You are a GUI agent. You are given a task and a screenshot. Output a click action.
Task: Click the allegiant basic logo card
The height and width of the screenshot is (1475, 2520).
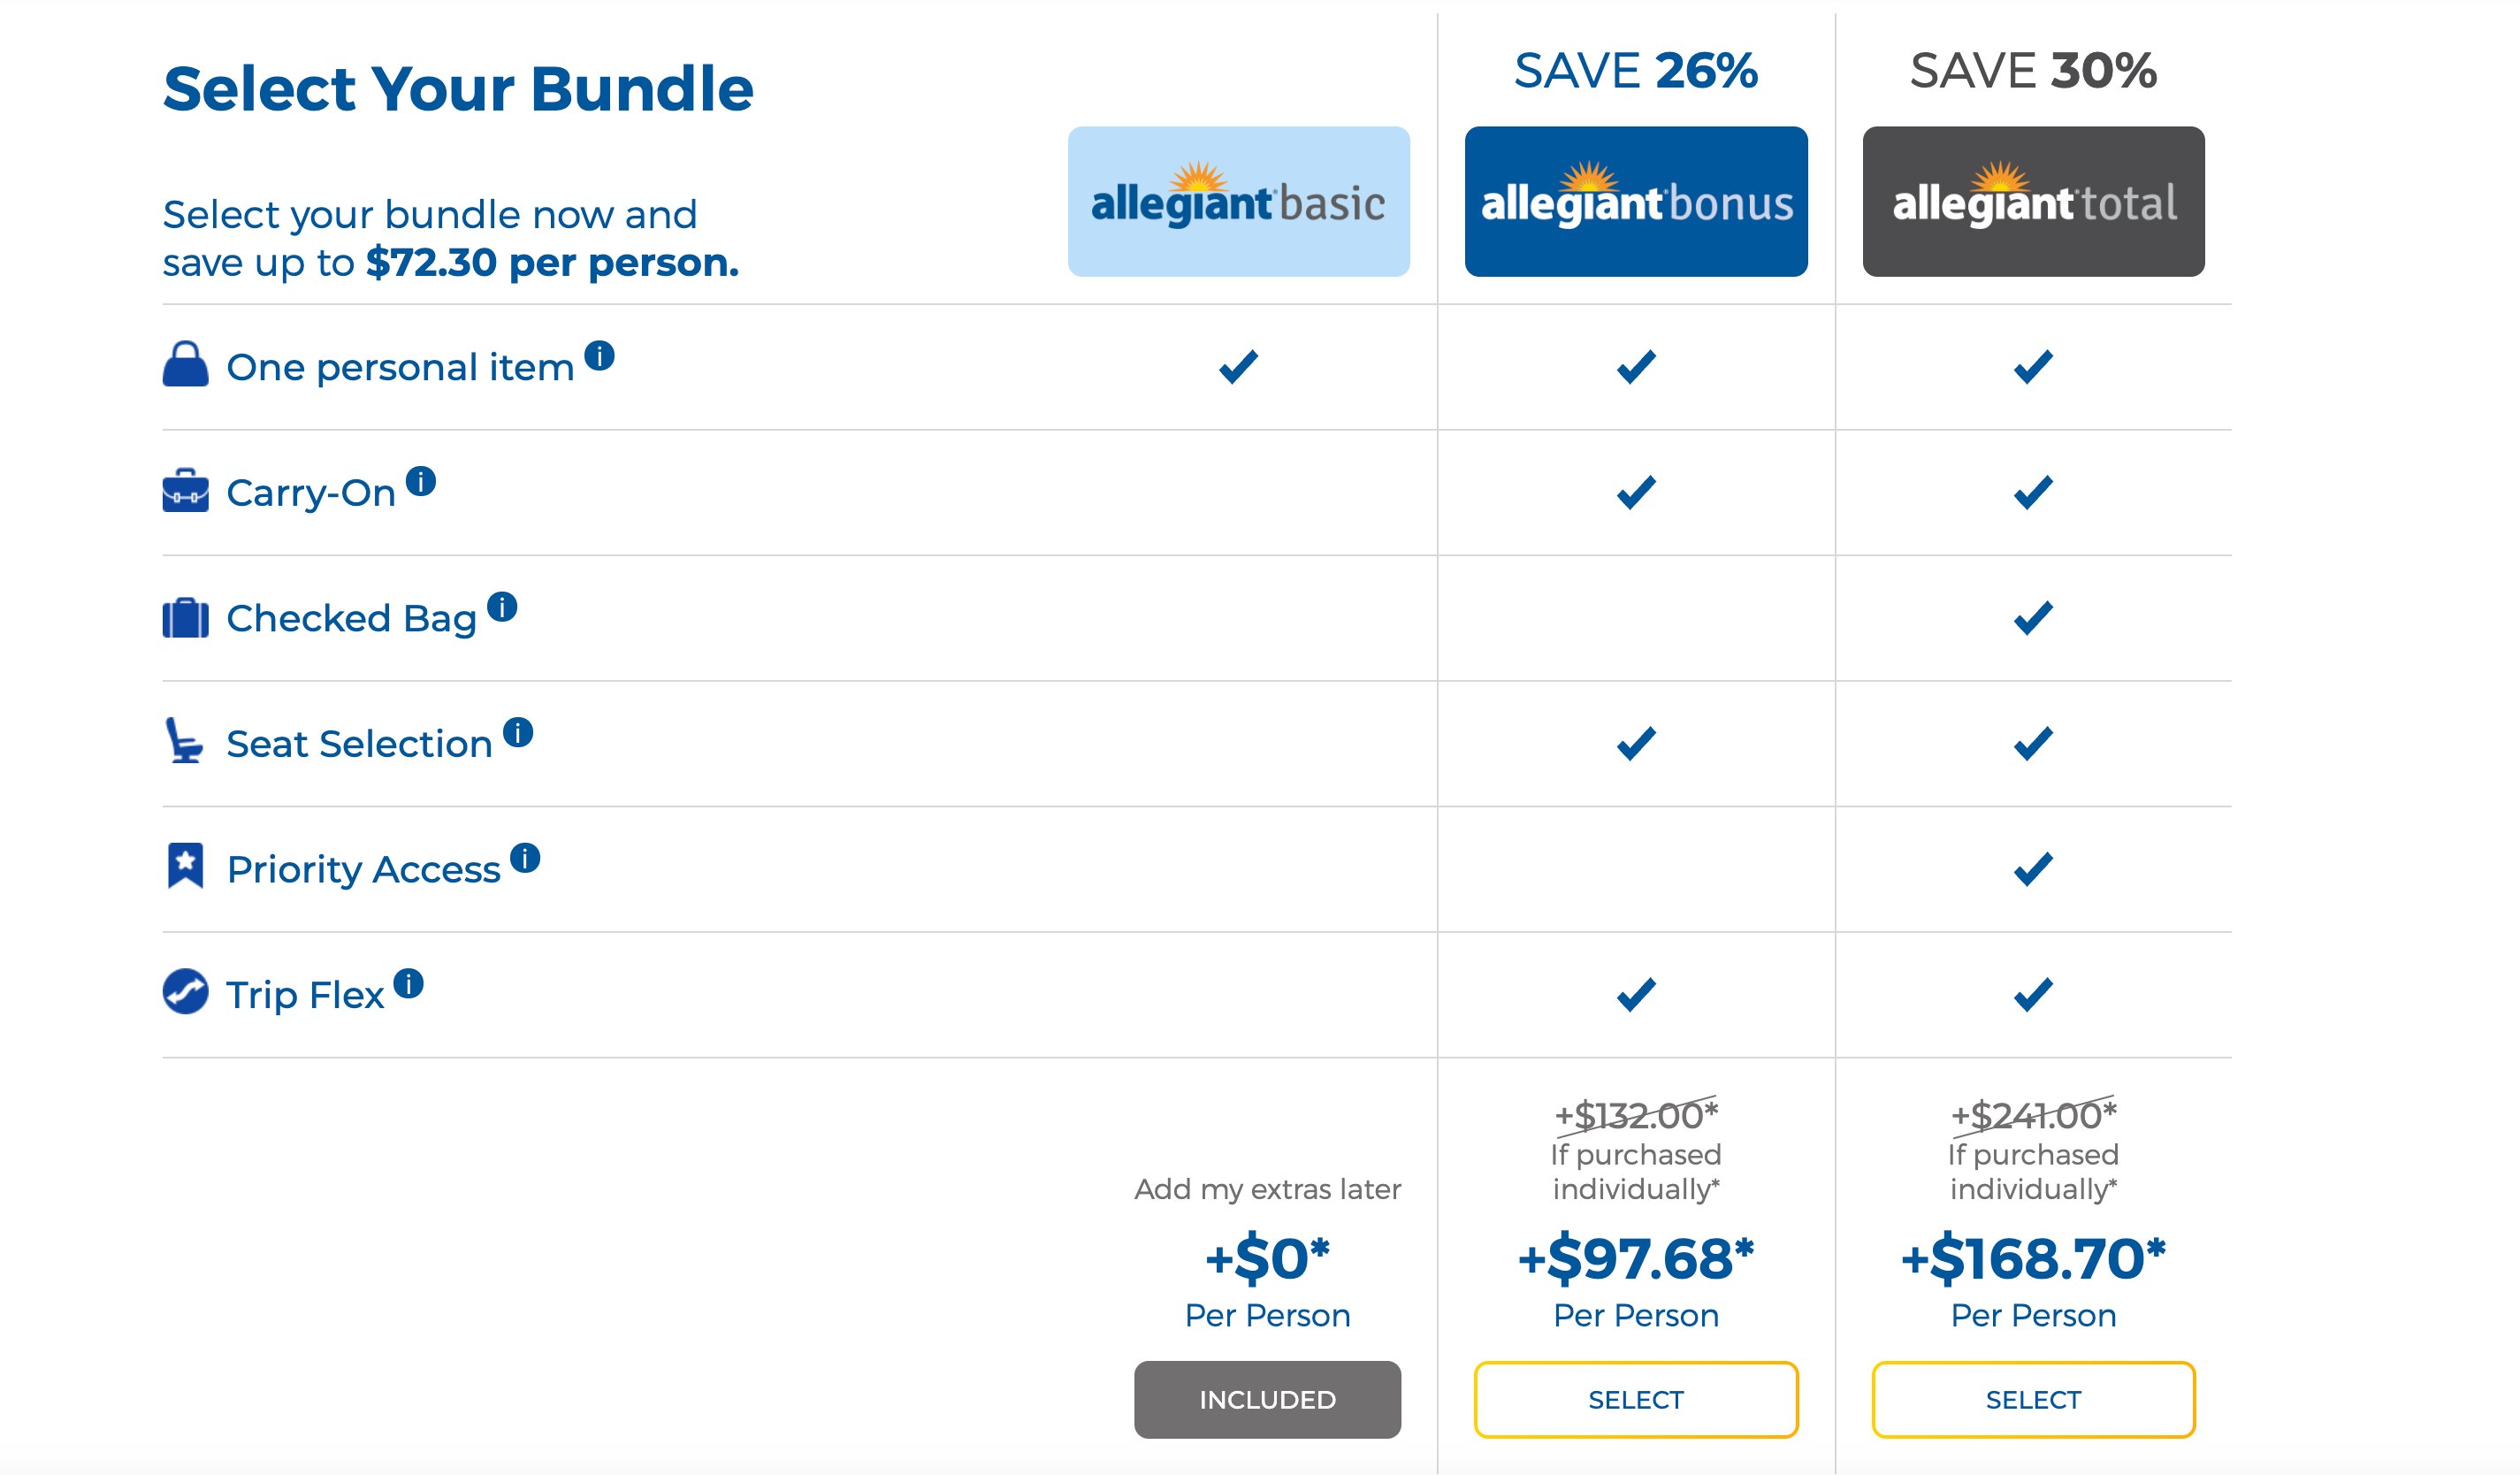(x=1239, y=202)
